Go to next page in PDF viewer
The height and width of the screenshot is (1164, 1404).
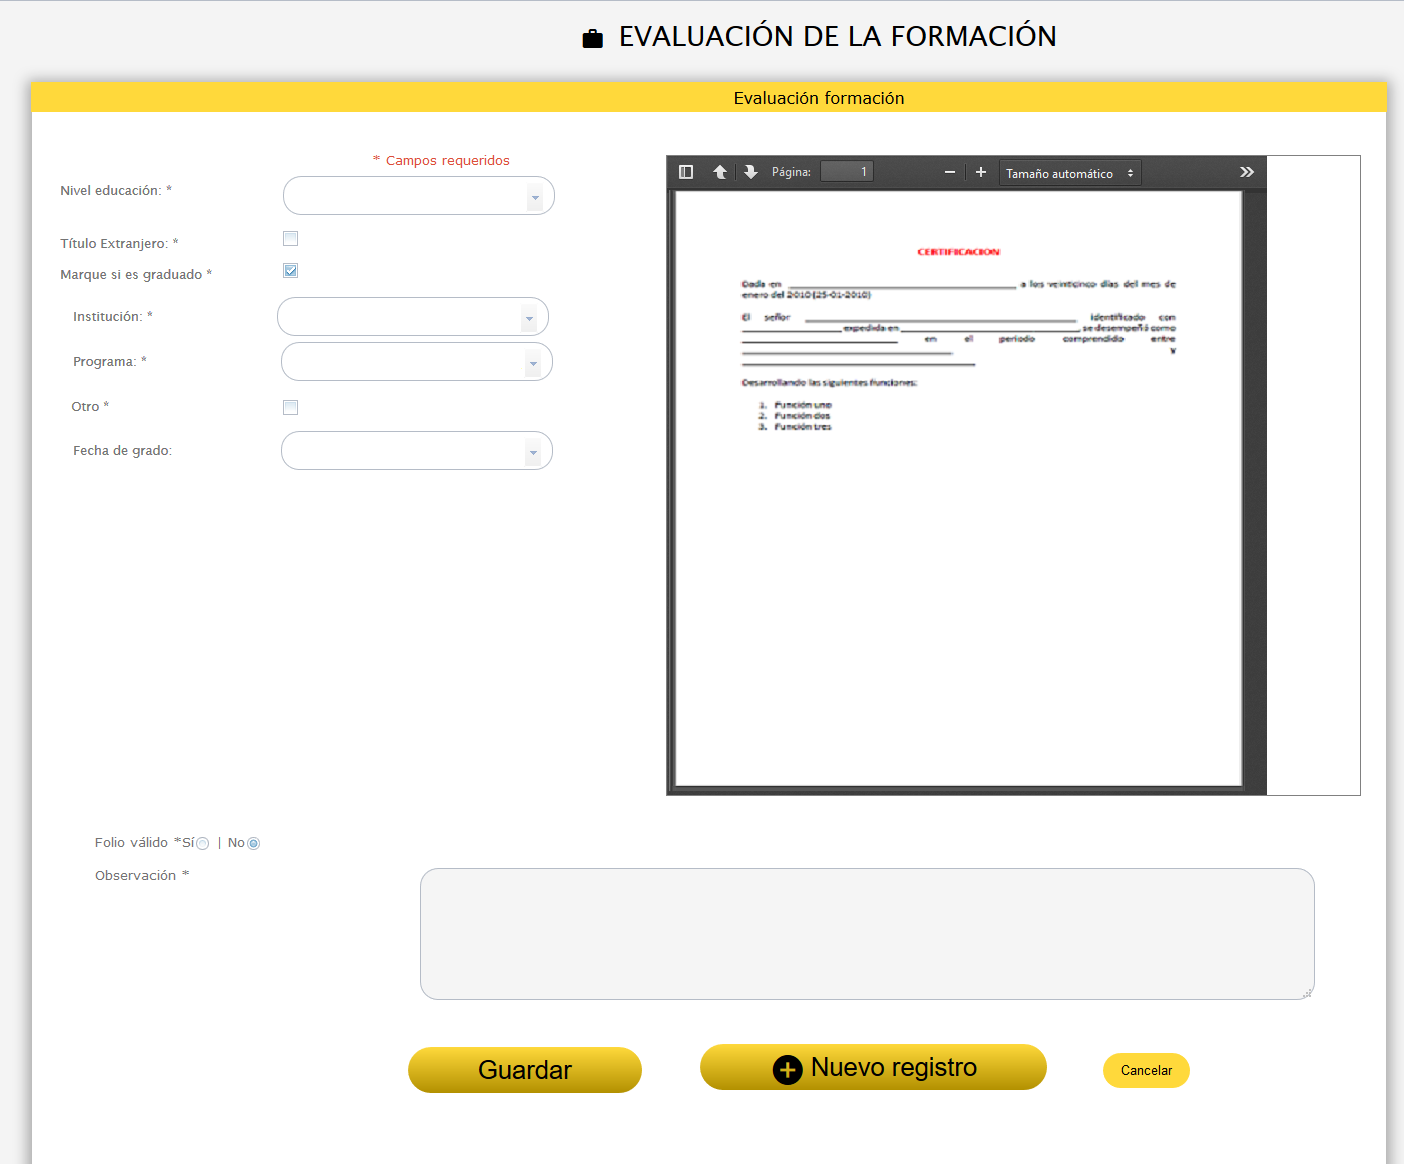pyautogui.click(x=751, y=172)
